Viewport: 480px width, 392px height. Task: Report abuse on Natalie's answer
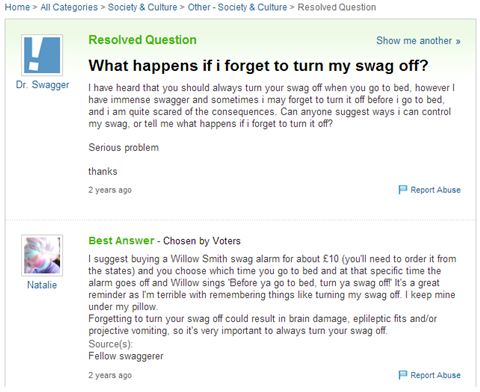click(x=435, y=375)
